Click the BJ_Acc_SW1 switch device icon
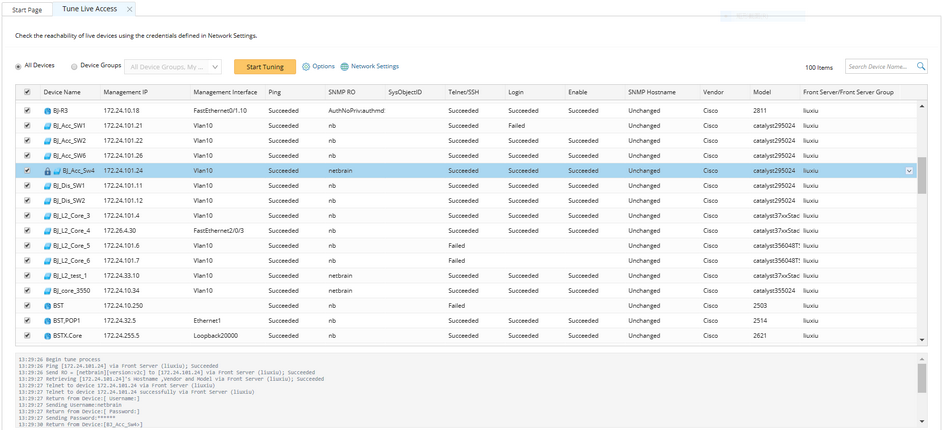 point(47,126)
